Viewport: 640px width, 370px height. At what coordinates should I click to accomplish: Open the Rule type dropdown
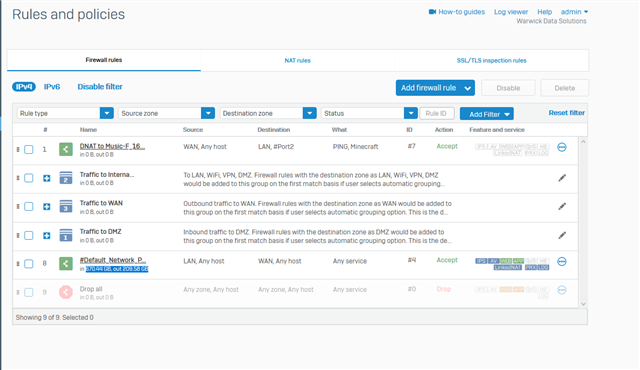65,113
